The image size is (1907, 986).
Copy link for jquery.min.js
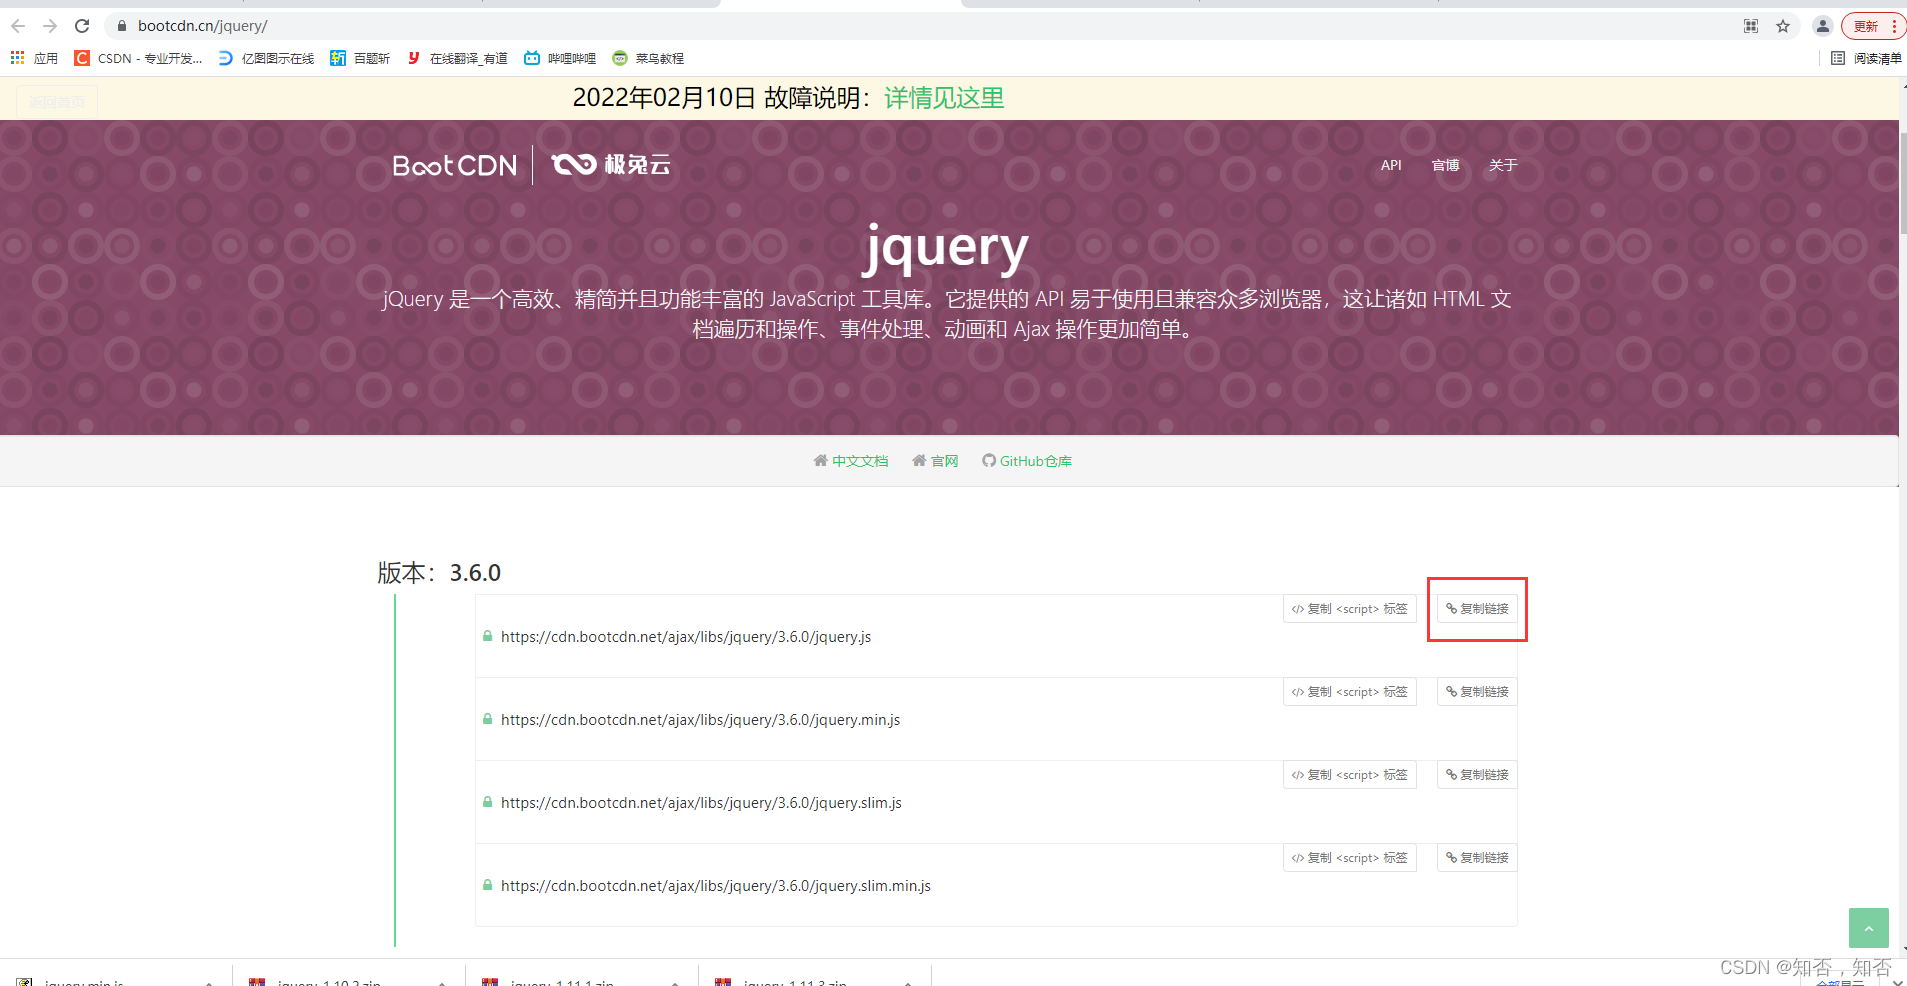pos(1477,692)
